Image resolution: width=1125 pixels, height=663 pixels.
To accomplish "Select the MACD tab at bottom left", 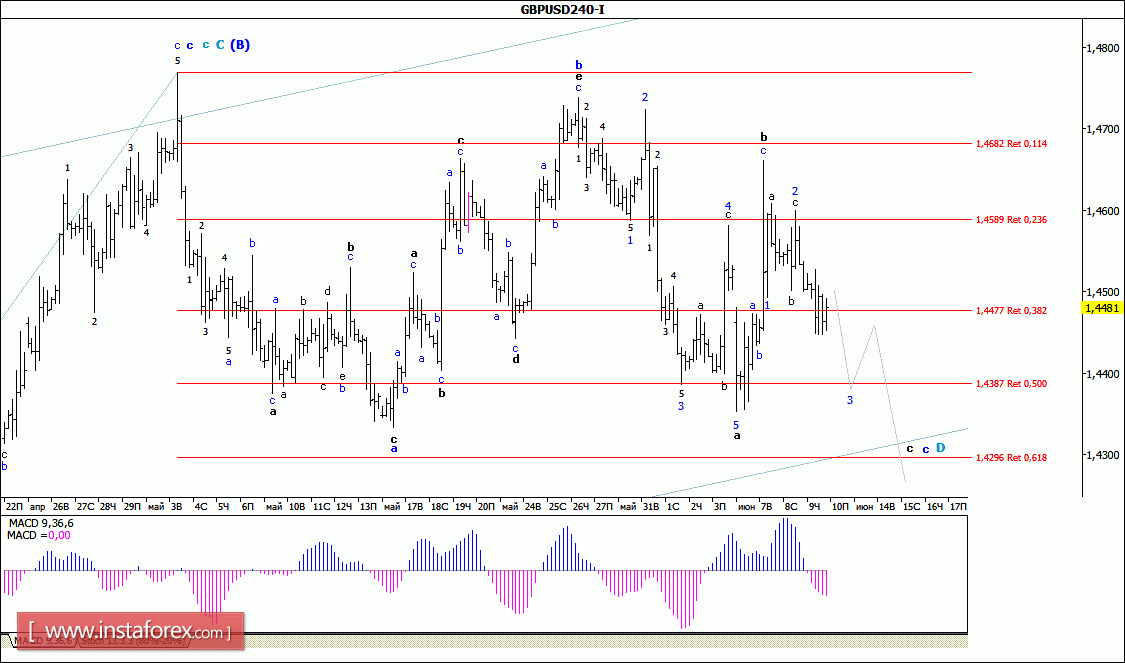I will tap(24, 640).
